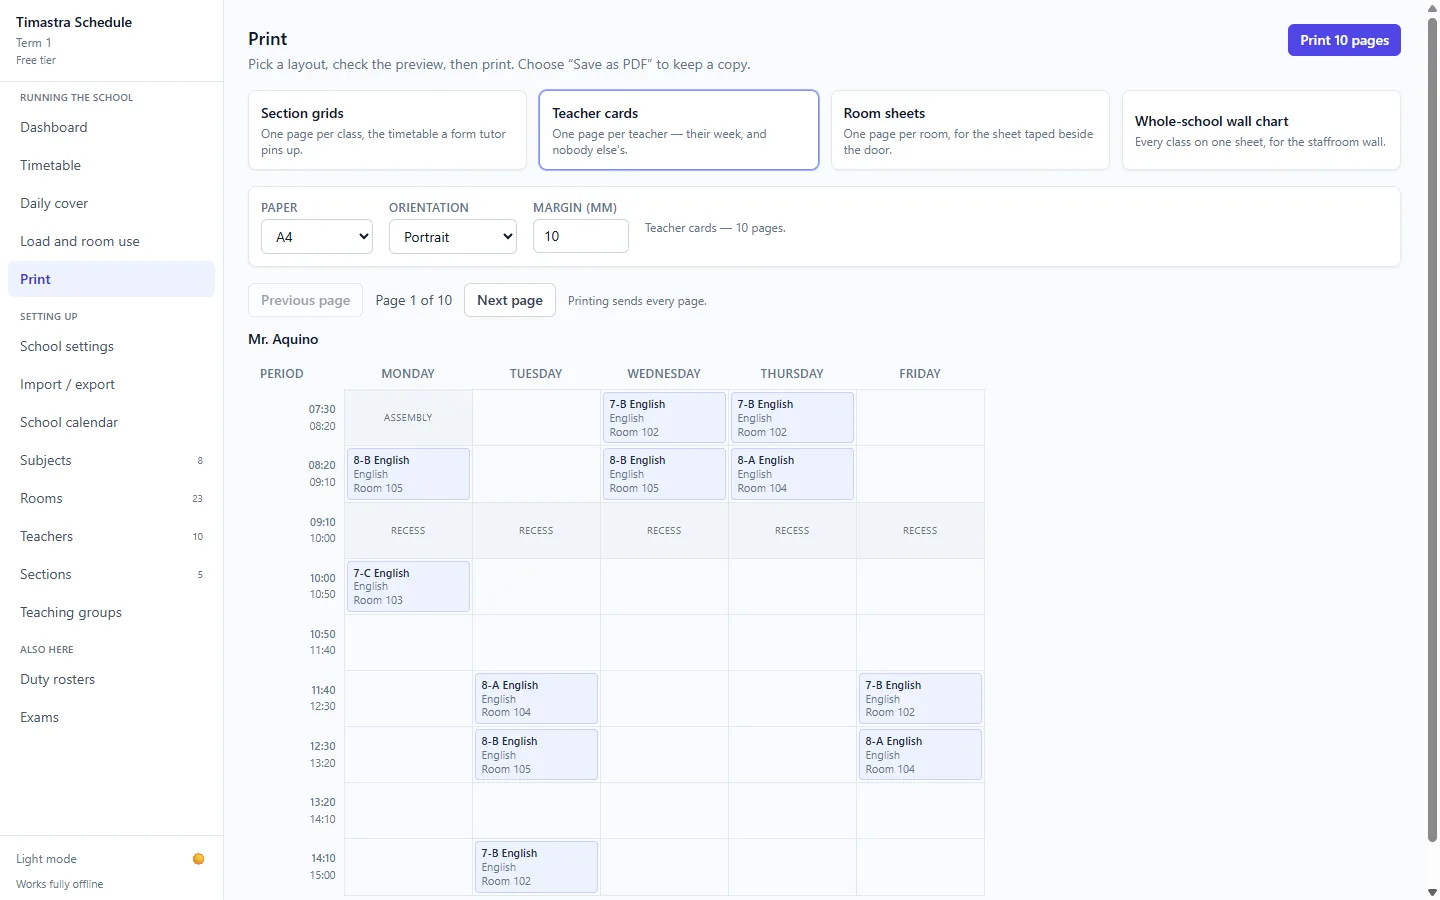Choose the Teacher cards layout
The height and width of the screenshot is (900, 1440).
[679, 130]
